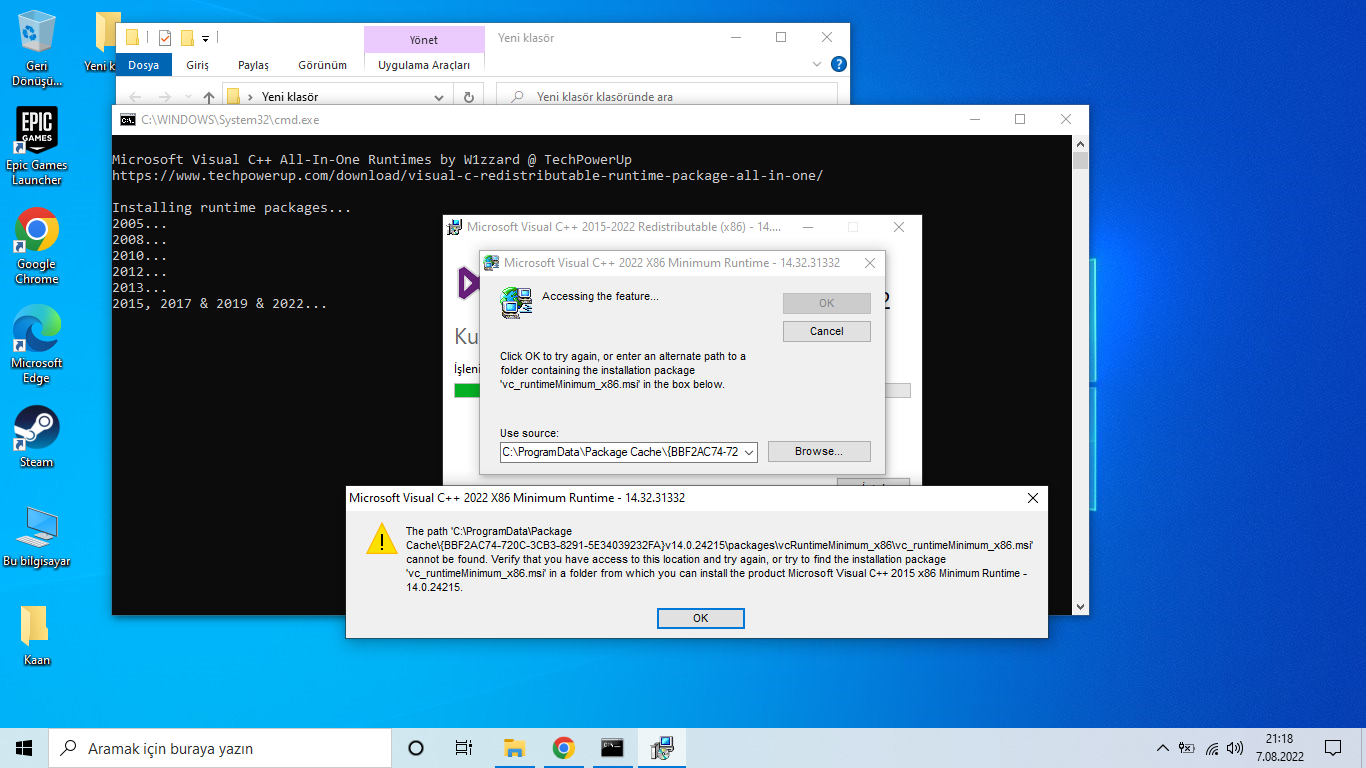Image resolution: width=1366 pixels, height=768 pixels.
Task: Switch to the Paylaş ribbon tab
Action: [254, 65]
